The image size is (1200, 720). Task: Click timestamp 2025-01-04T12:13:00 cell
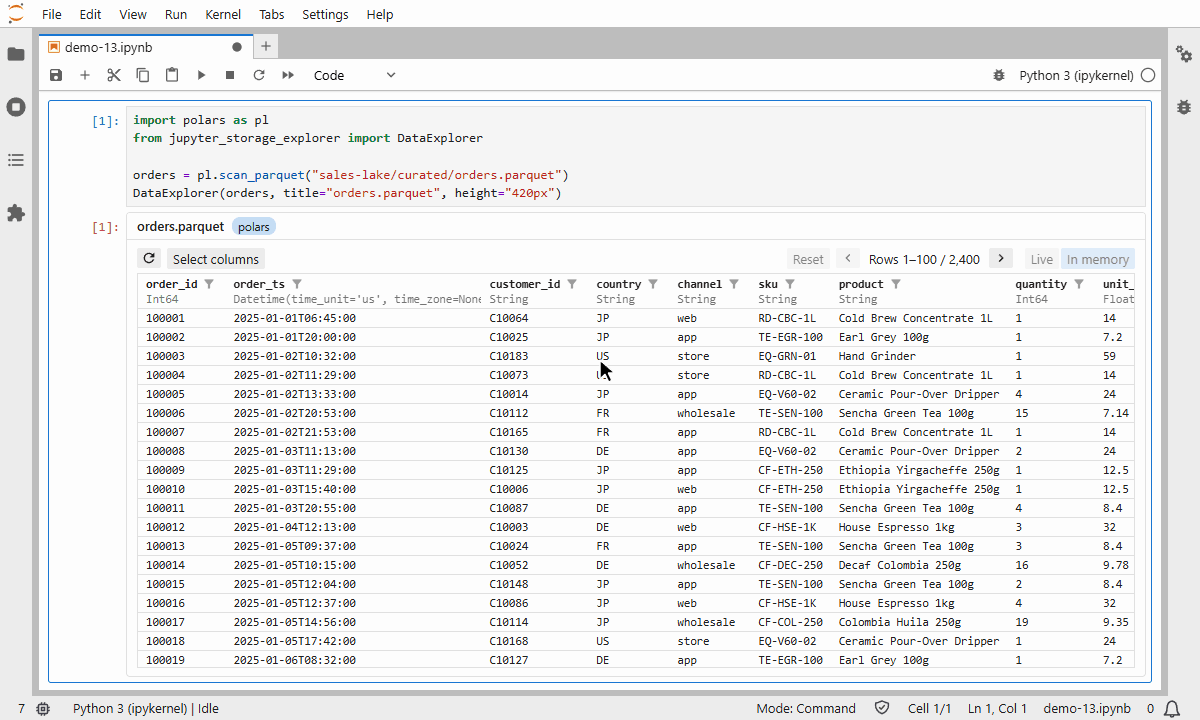pyautogui.click(x=294, y=527)
